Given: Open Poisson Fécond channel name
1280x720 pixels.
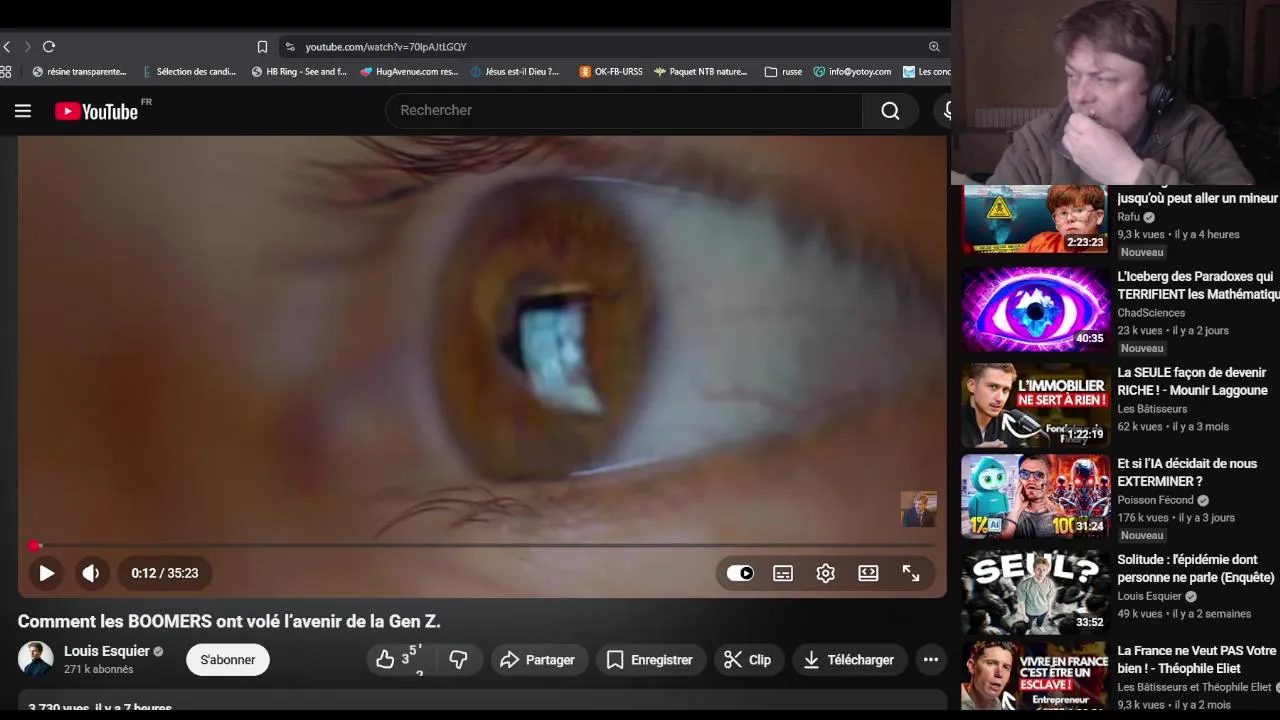Looking at the screenshot, I should coord(1156,500).
